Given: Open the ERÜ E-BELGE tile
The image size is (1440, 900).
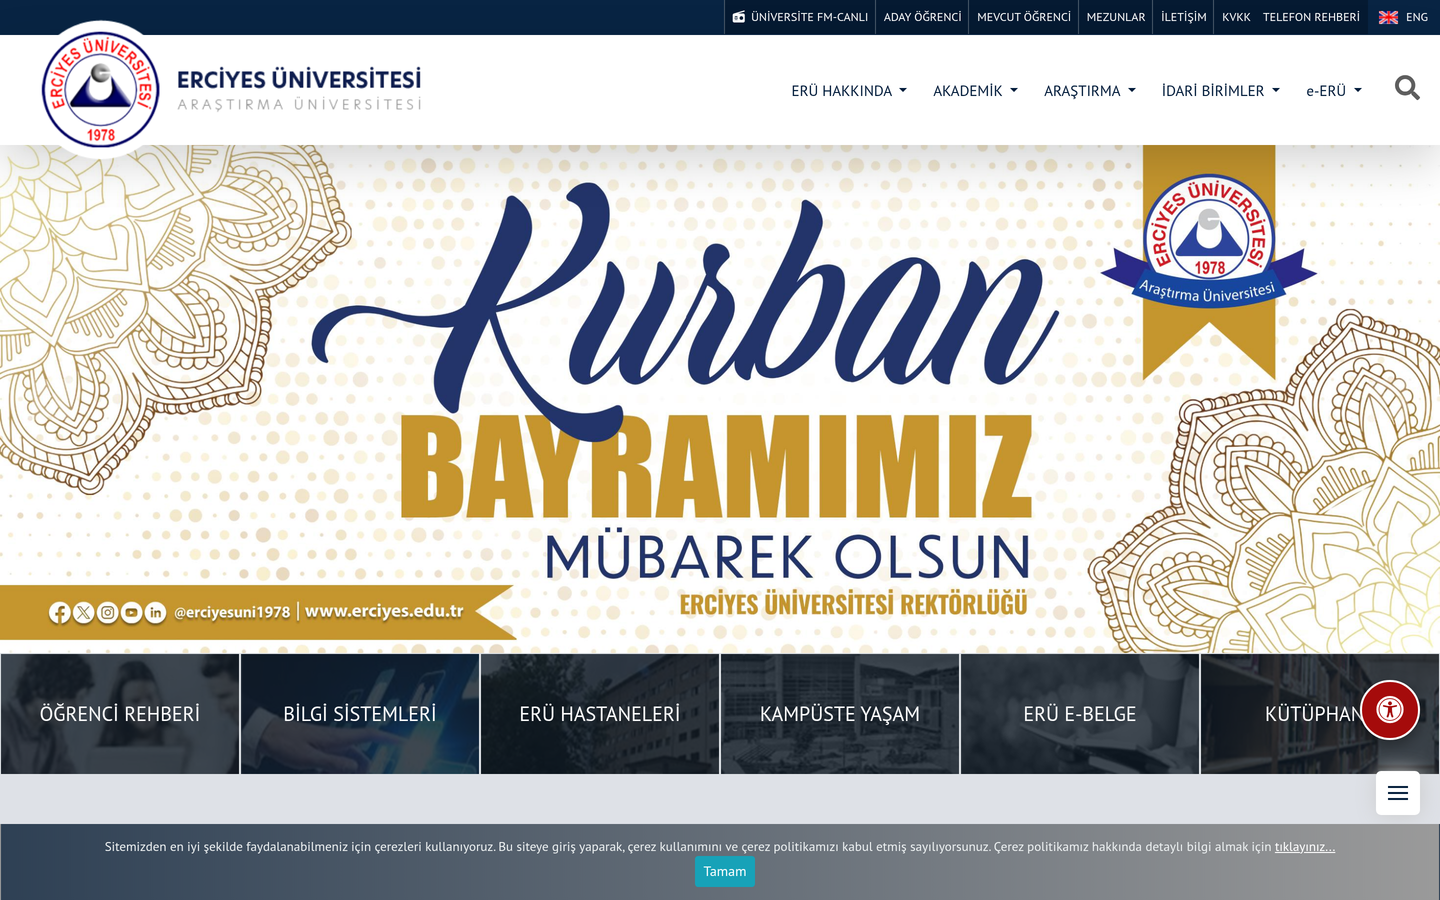Looking at the screenshot, I should coord(1080,714).
